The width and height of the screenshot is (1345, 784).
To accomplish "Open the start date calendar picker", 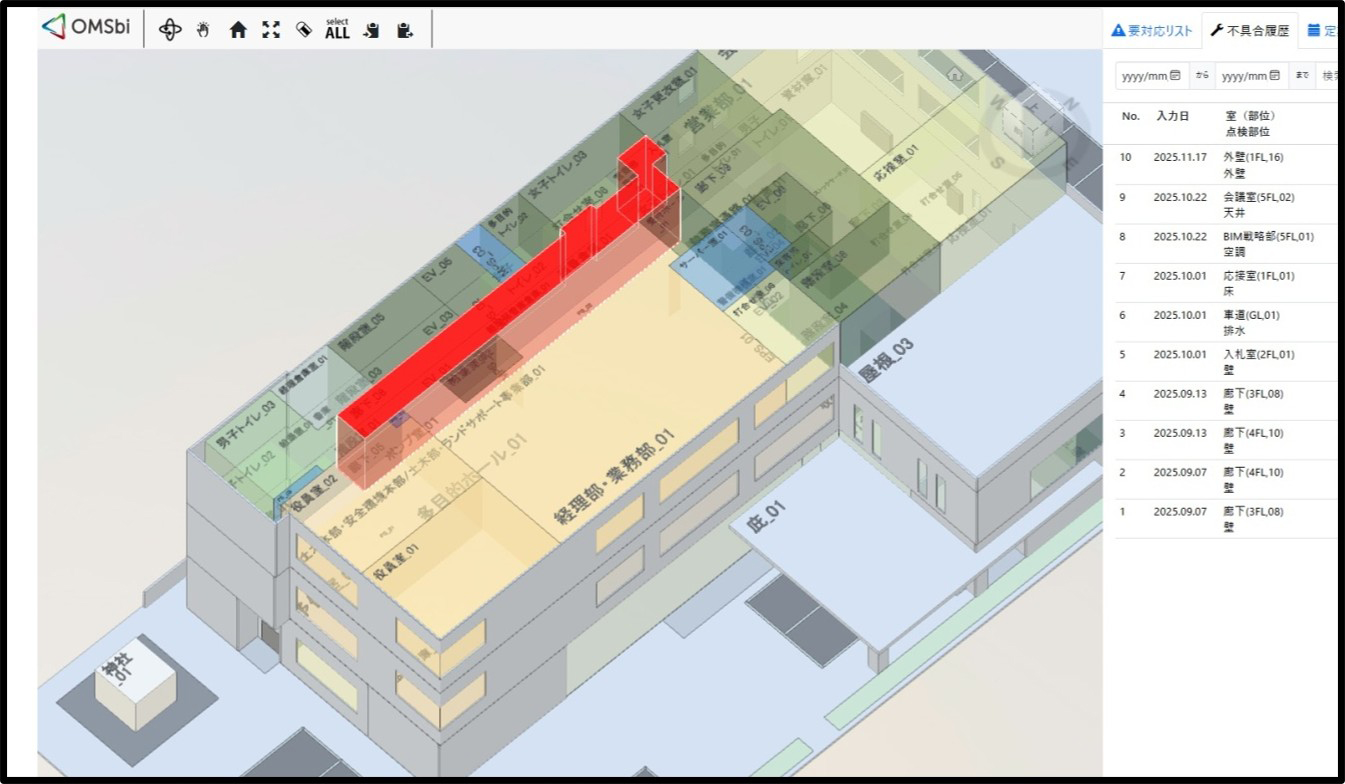I will point(1175,76).
